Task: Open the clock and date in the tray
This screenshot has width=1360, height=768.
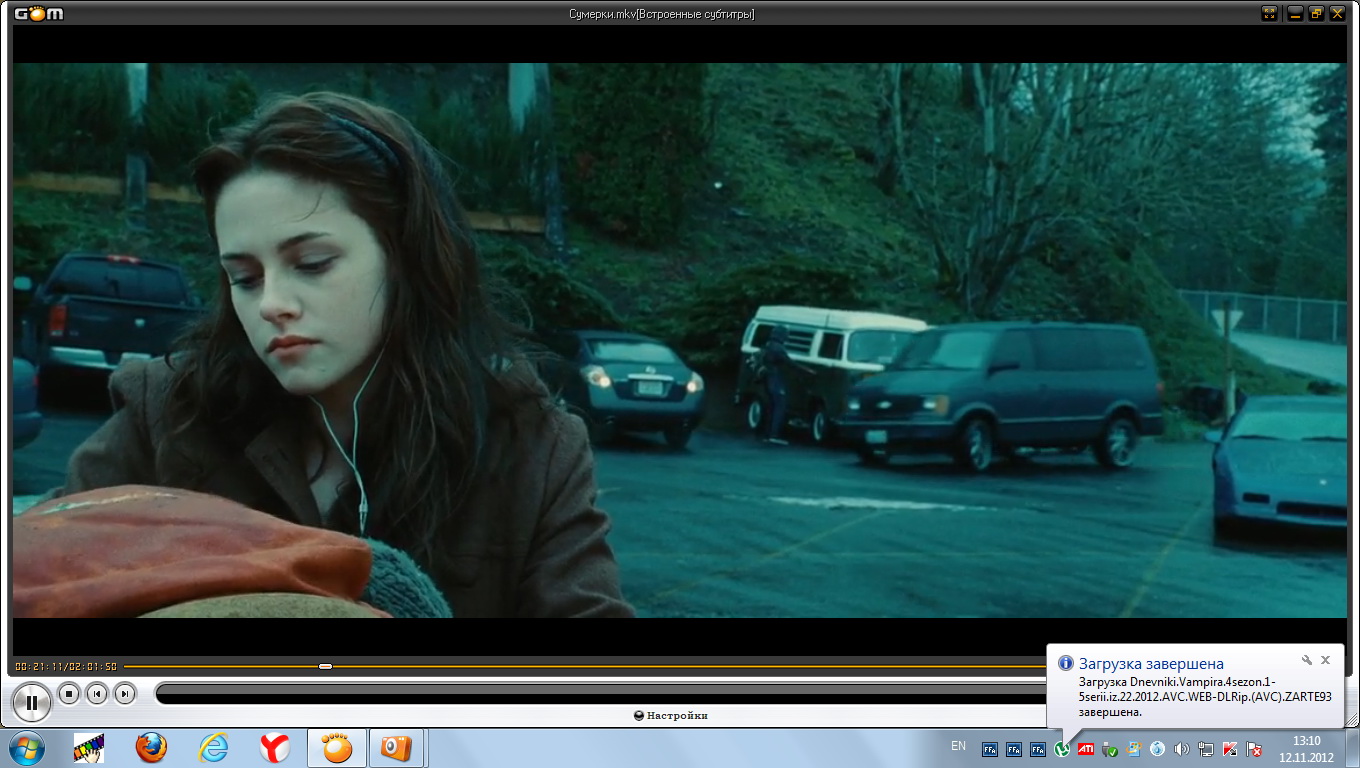Action: (x=1306, y=748)
